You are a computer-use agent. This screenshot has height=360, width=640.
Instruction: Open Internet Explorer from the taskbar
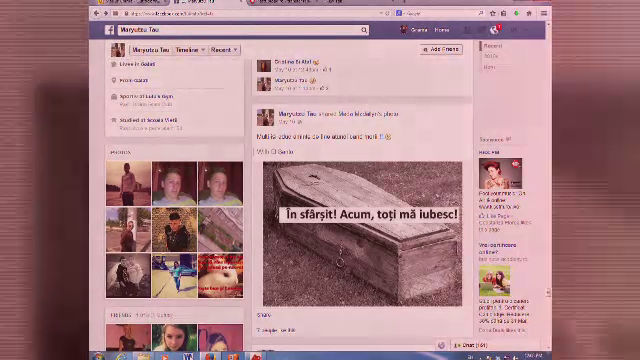pos(120,357)
